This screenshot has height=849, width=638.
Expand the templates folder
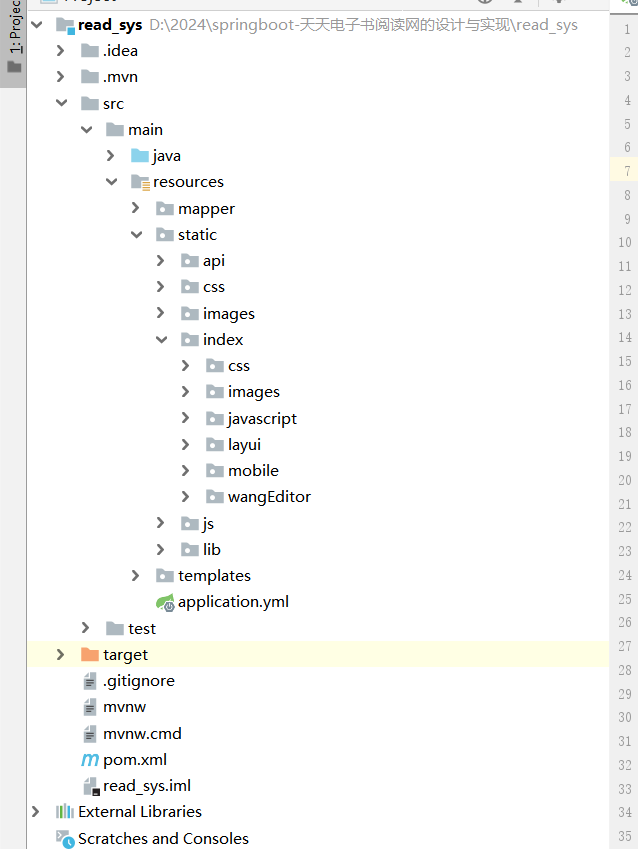[x=136, y=576]
